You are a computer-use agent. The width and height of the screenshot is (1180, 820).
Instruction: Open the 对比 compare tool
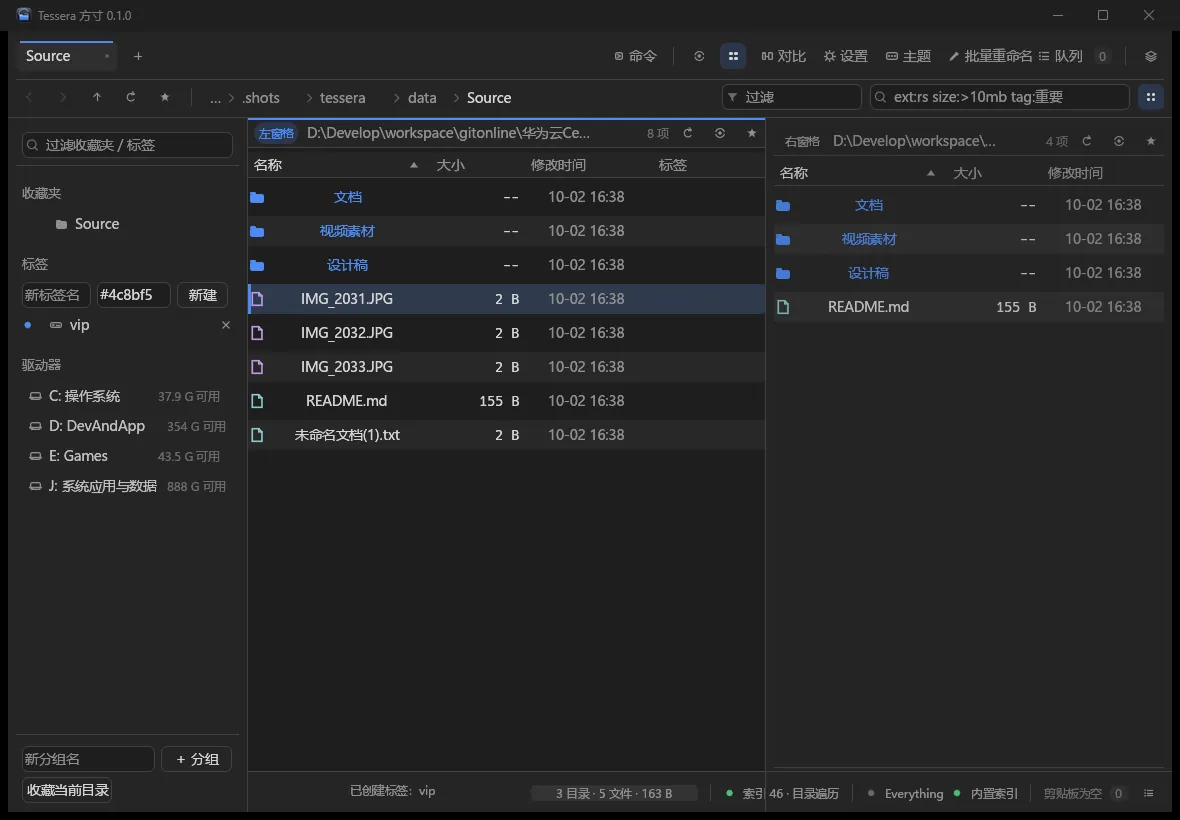[783, 56]
